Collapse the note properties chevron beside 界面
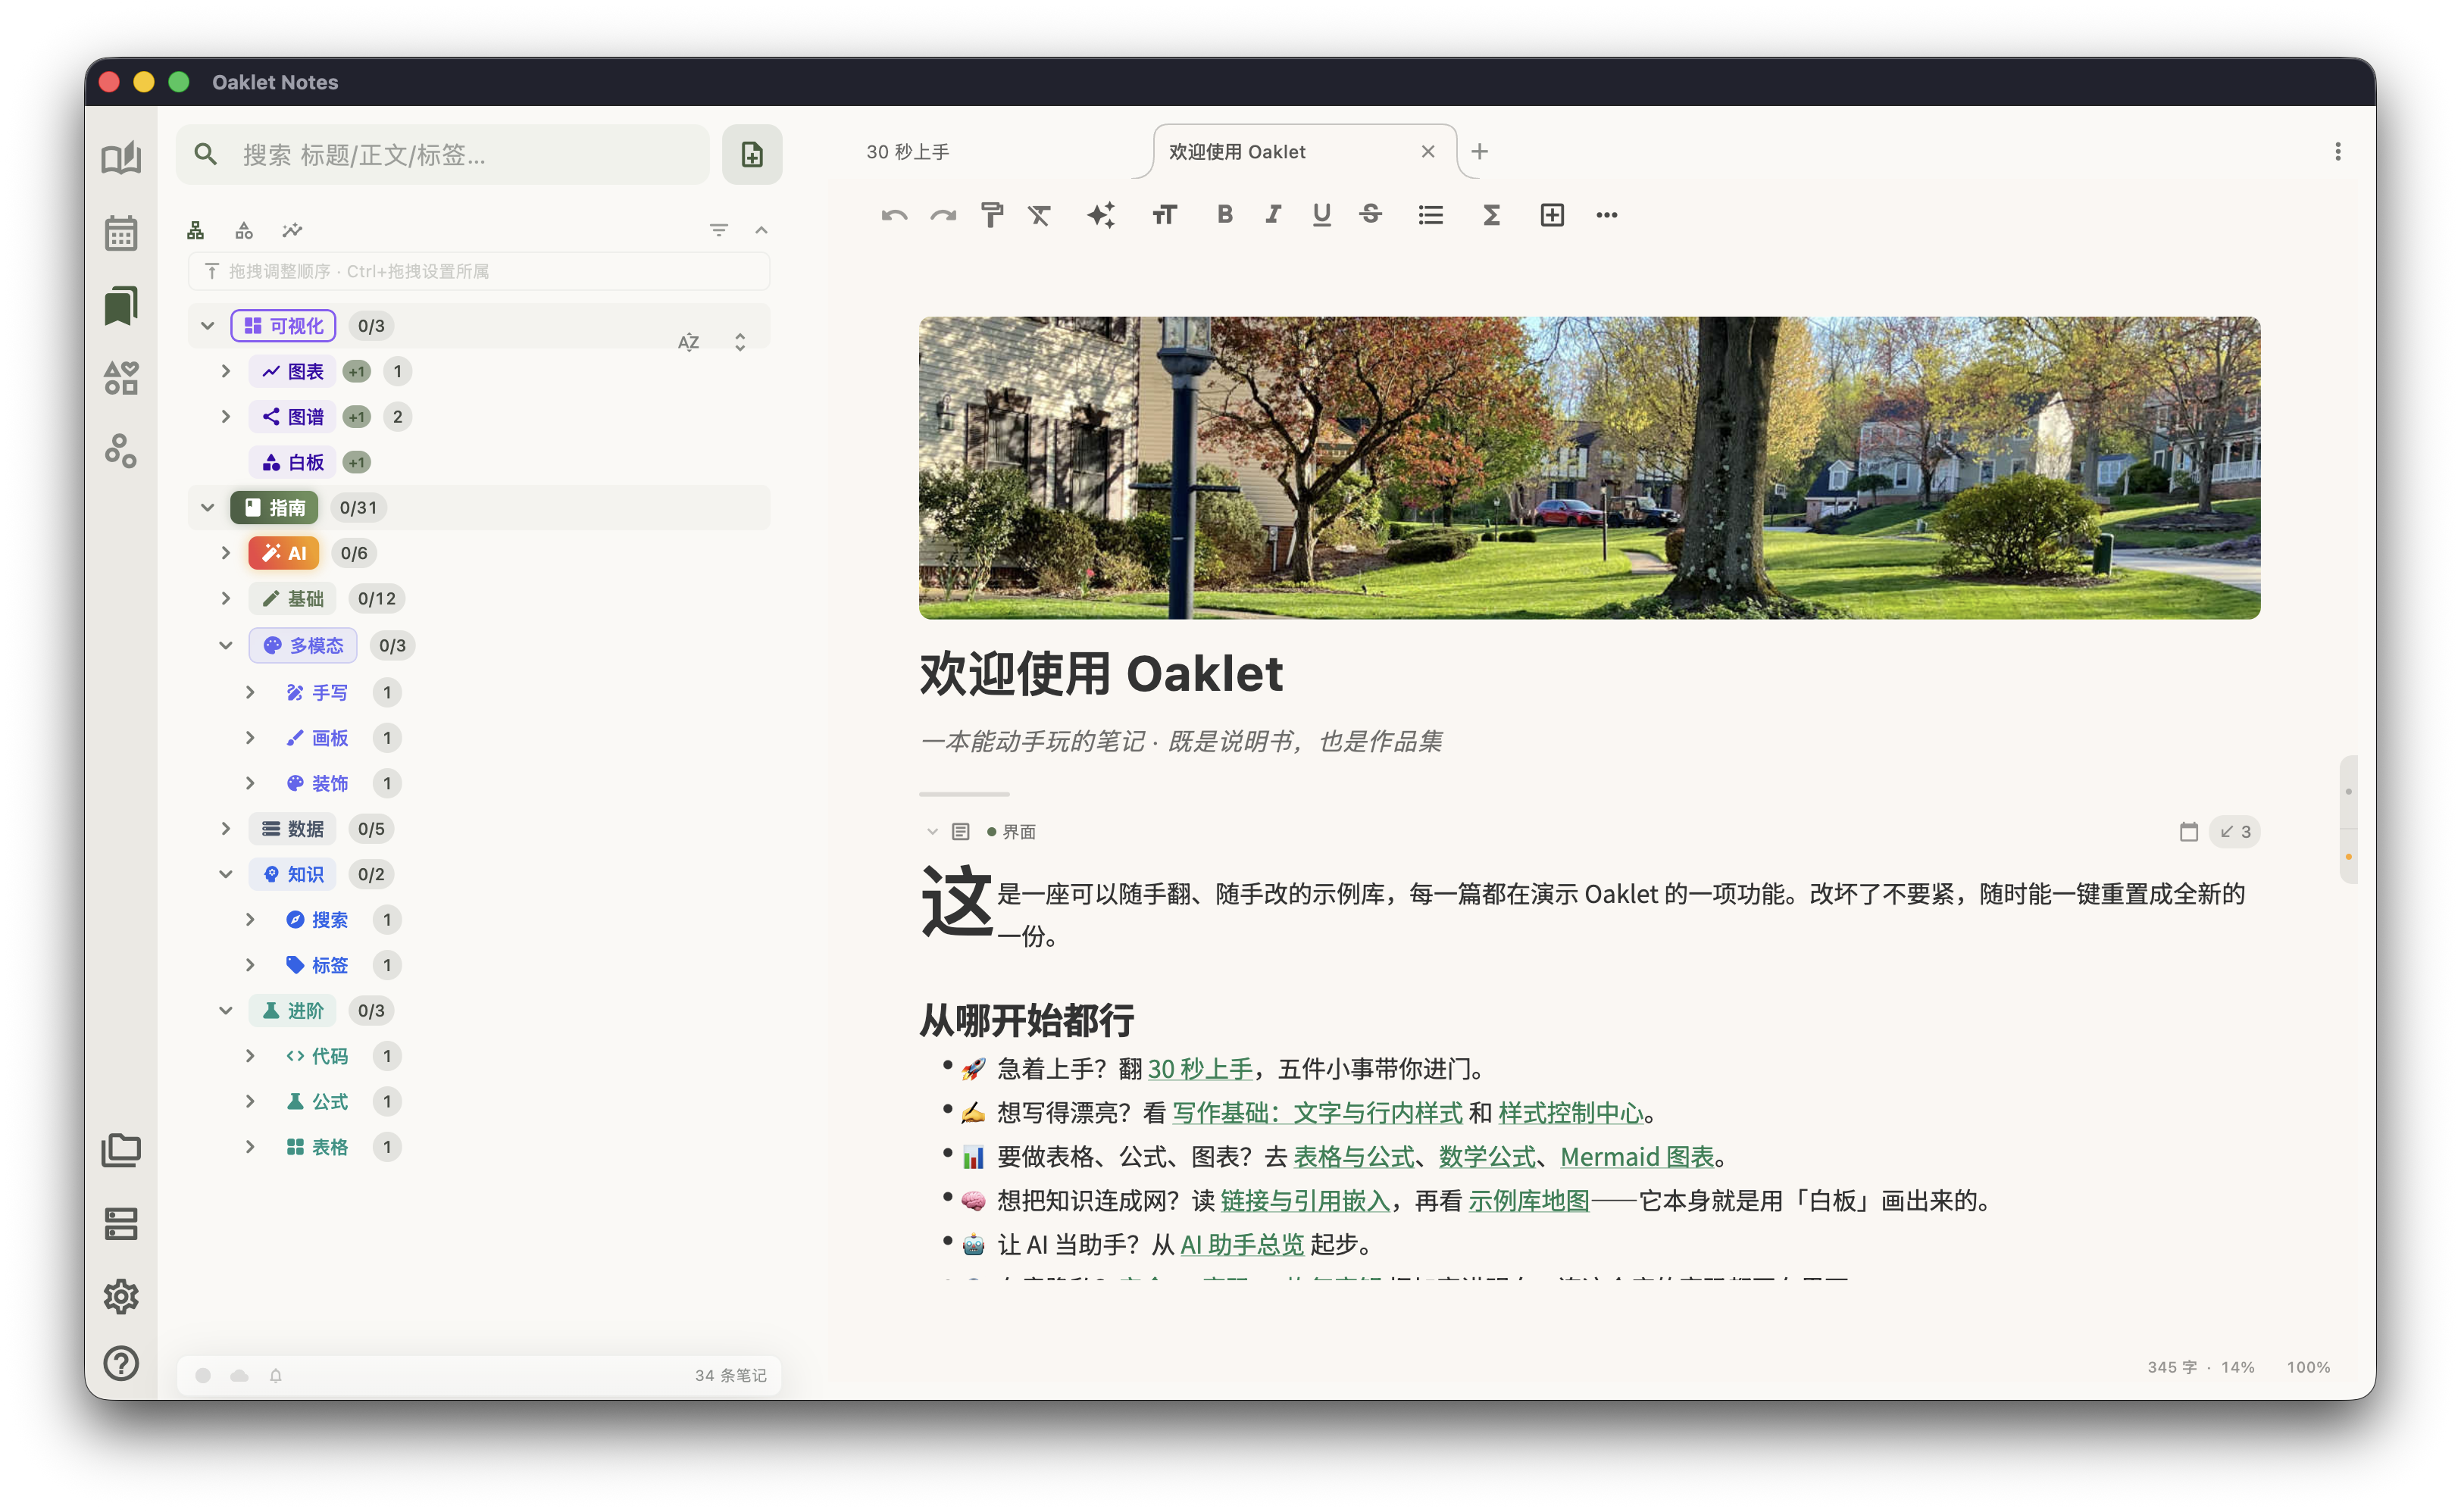The width and height of the screenshot is (2461, 1512). click(x=932, y=831)
